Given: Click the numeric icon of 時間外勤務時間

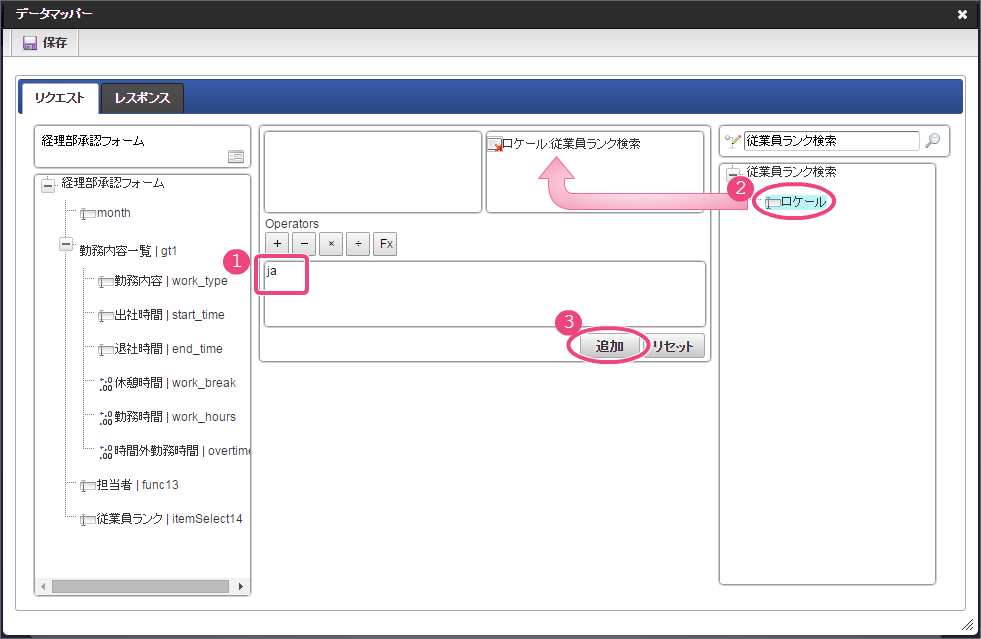Looking at the screenshot, I should pyautogui.click(x=106, y=451).
